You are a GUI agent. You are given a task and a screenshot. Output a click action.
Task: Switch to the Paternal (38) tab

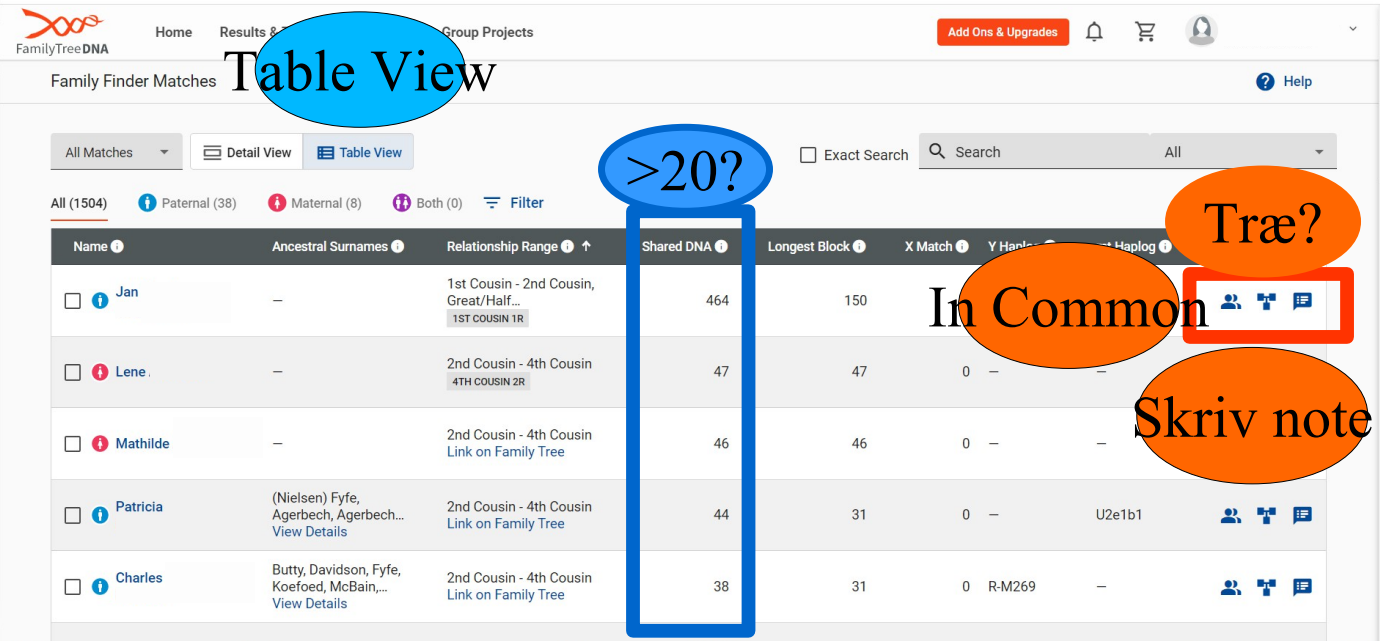coord(187,203)
